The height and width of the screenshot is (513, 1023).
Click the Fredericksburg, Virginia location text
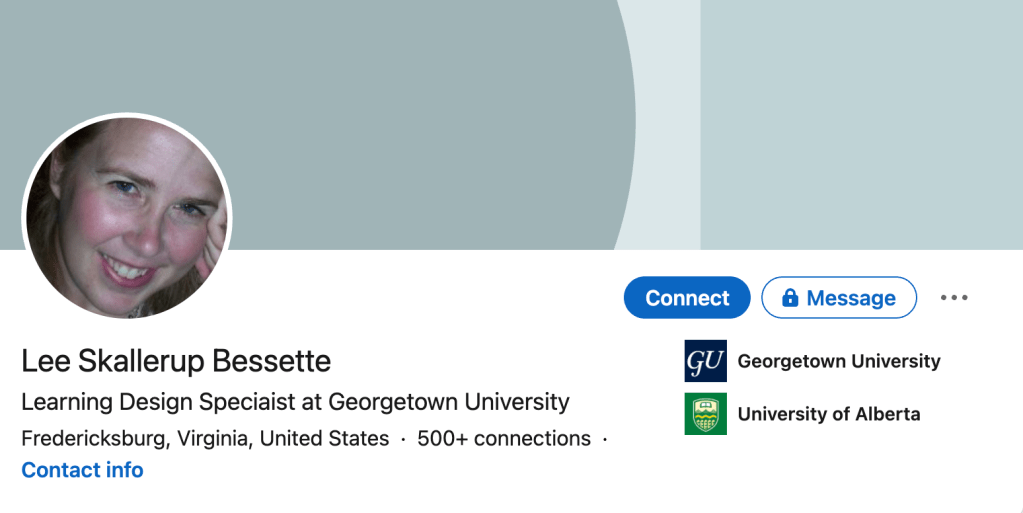tap(205, 438)
